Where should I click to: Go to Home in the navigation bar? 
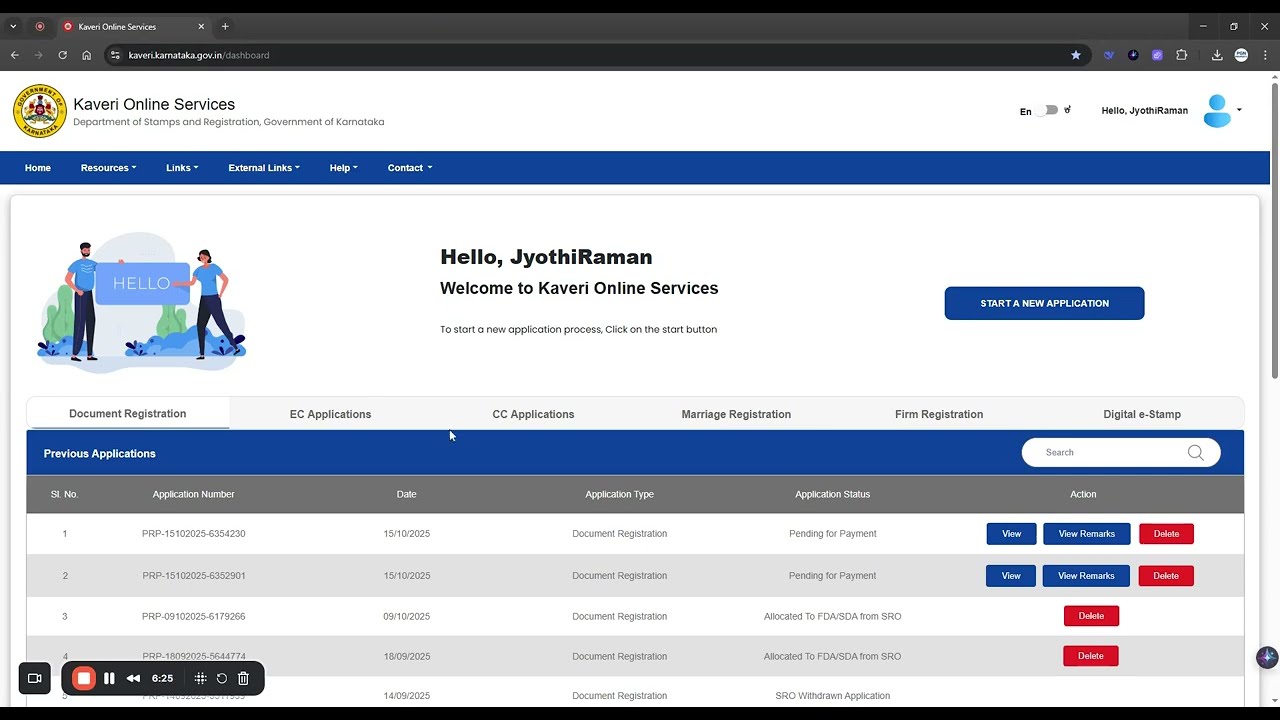pyautogui.click(x=38, y=168)
